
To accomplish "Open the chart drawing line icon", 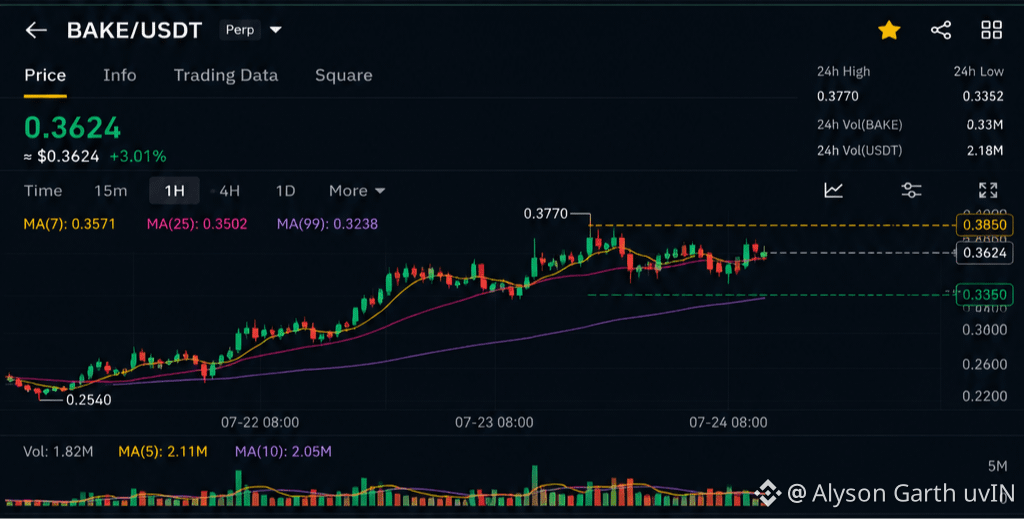I will point(833,190).
